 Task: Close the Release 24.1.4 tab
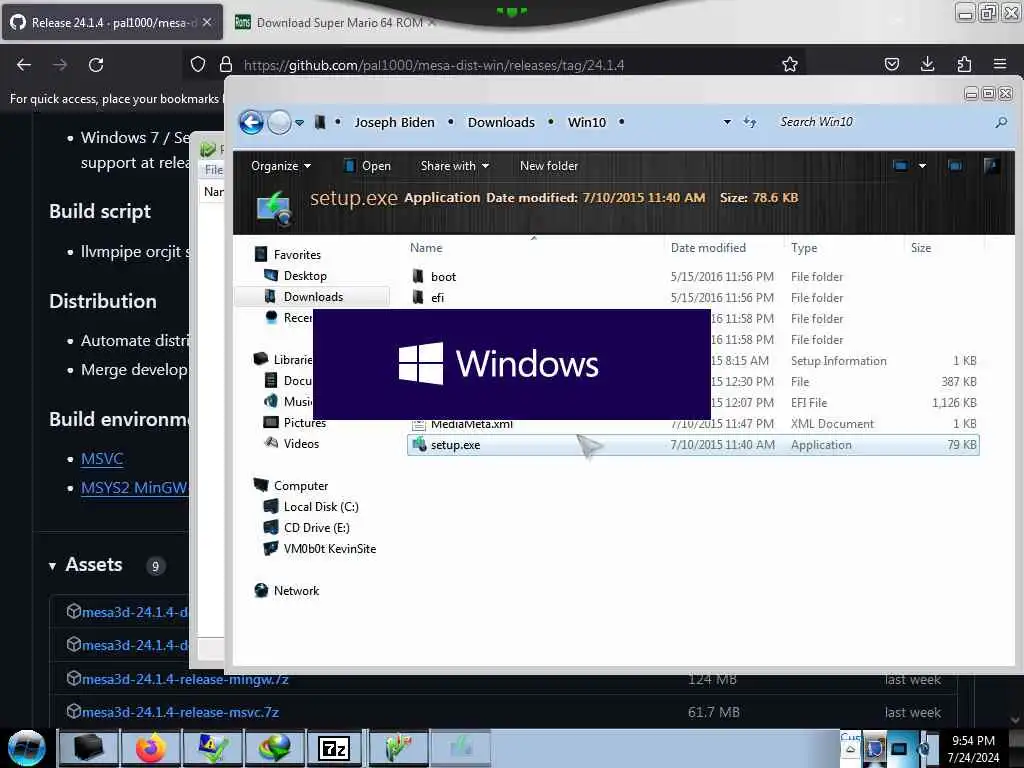[x=207, y=23]
